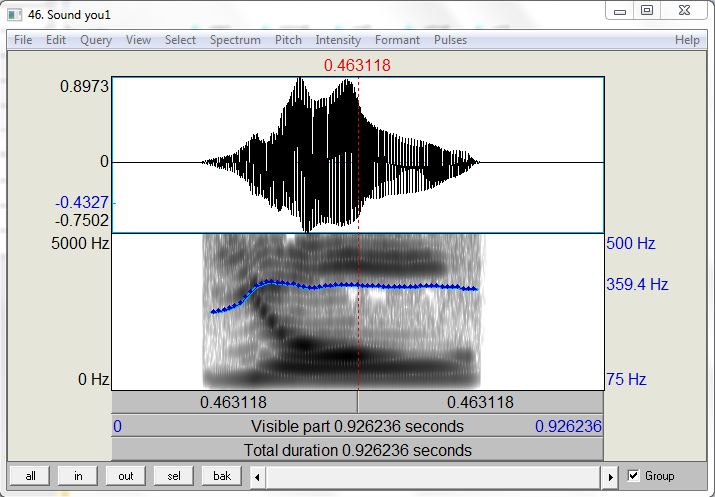Open the Pitch menu

point(288,40)
